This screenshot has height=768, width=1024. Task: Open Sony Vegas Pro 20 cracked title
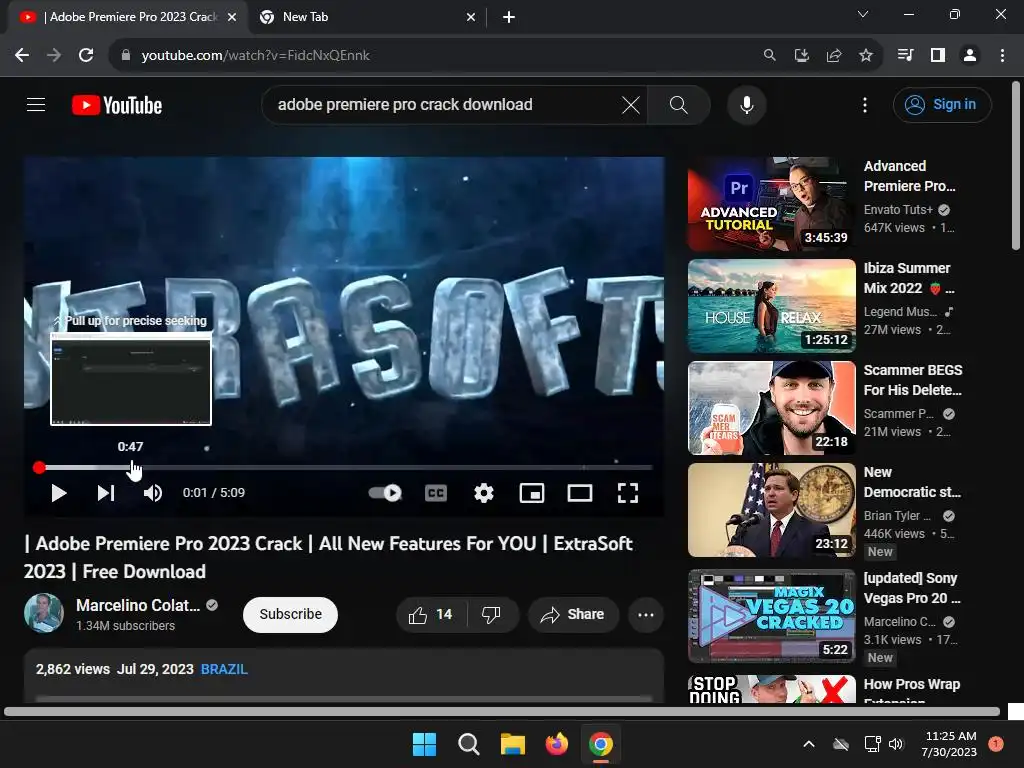point(912,588)
